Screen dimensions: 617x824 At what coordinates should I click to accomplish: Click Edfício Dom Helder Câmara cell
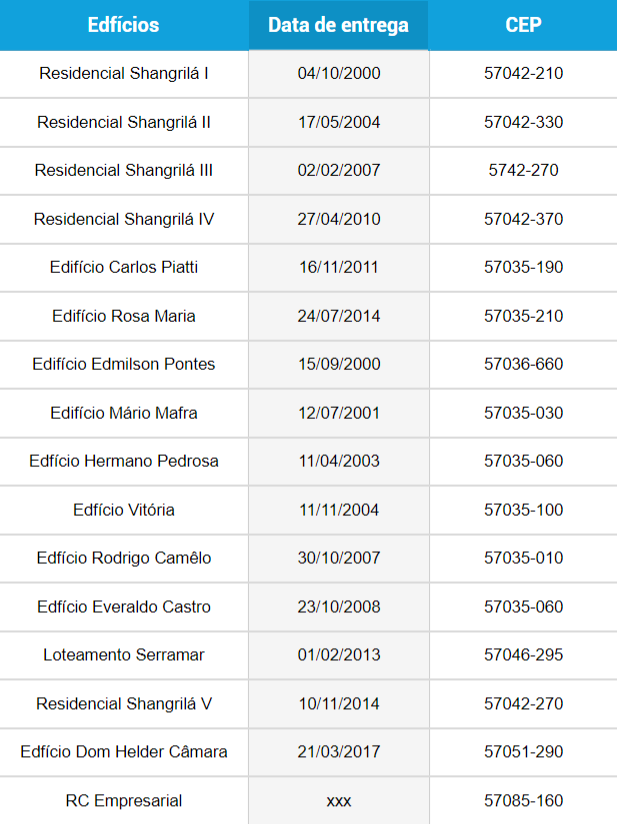[x=124, y=752]
